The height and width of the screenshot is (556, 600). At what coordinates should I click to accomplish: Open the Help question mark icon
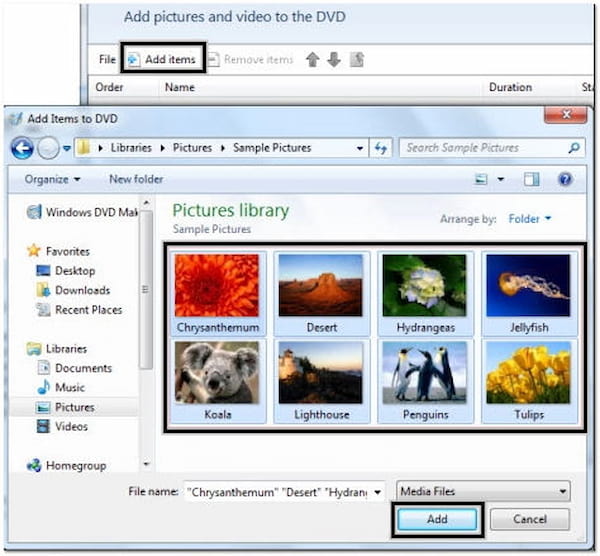565,180
